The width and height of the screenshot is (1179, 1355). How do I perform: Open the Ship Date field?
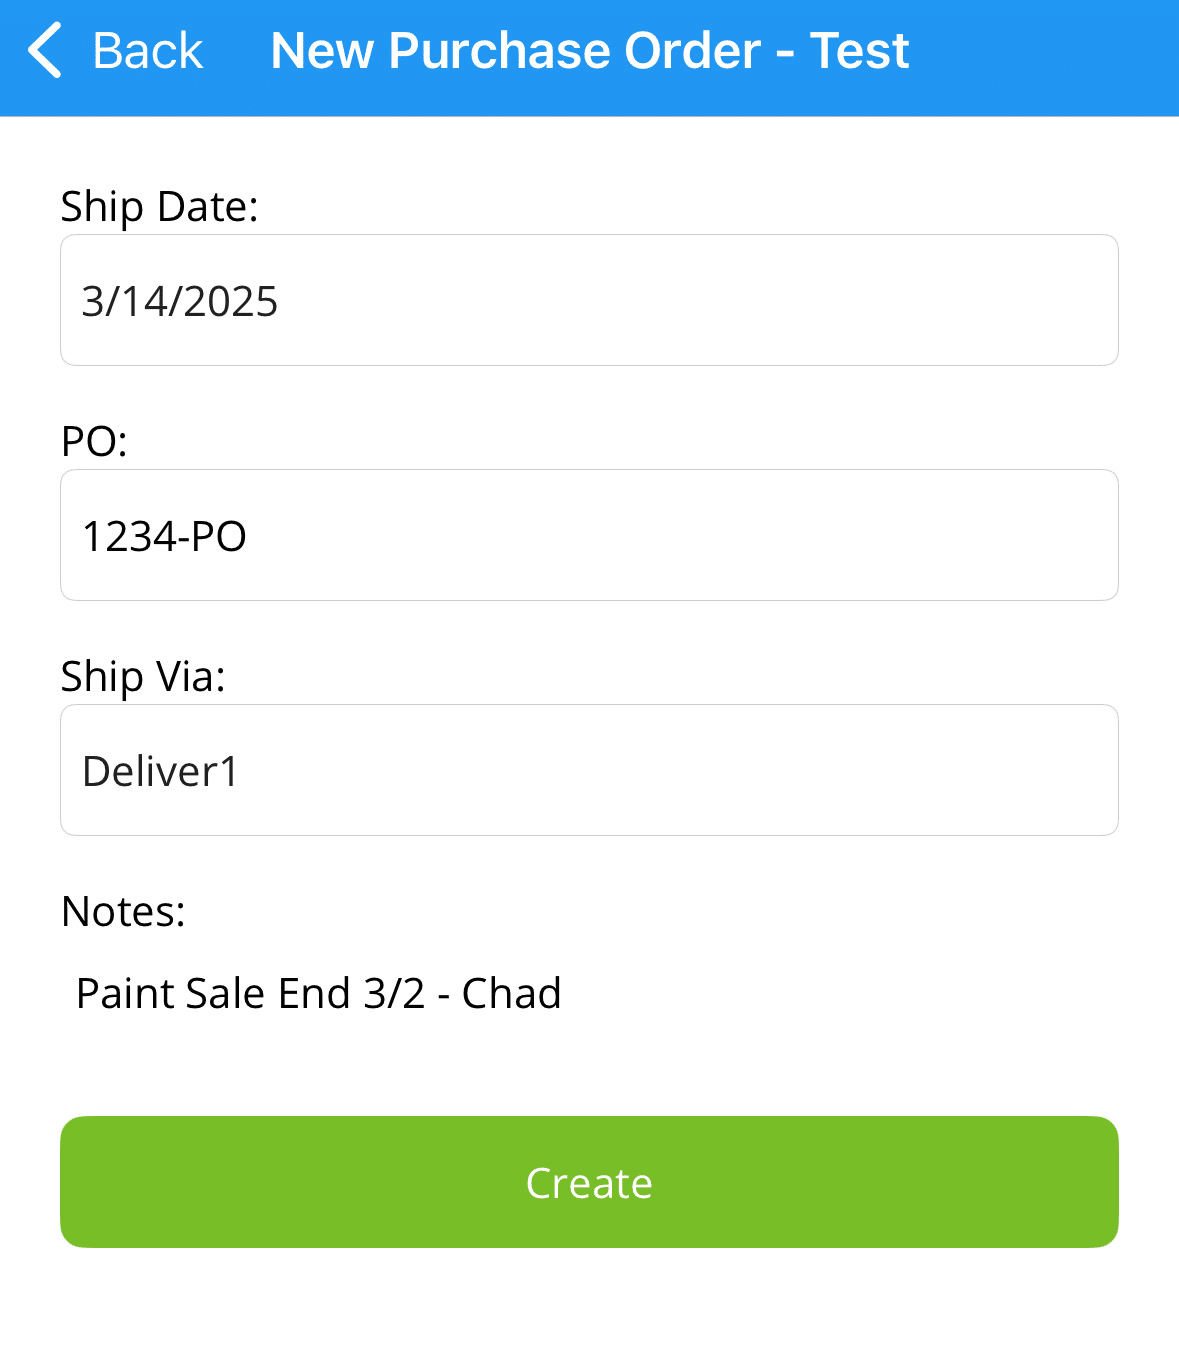point(589,300)
